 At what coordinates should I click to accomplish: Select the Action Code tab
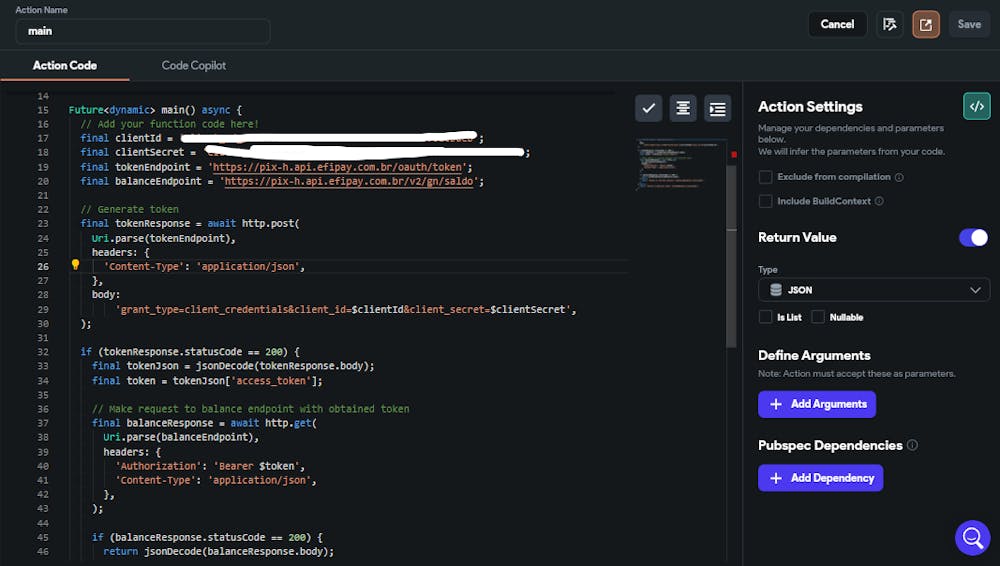pyautogui.click(x=65, y=66)
